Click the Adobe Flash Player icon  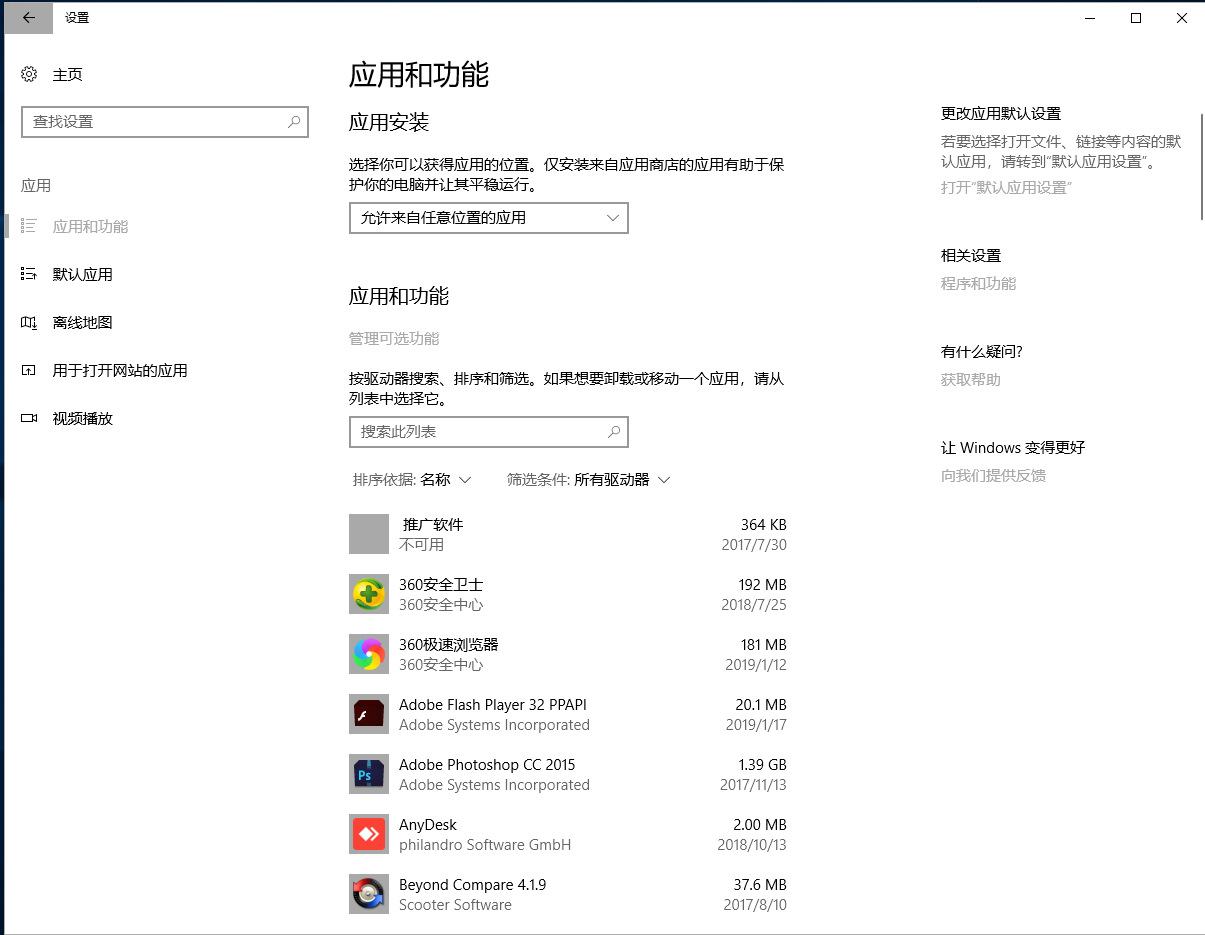tap(369, 714)
